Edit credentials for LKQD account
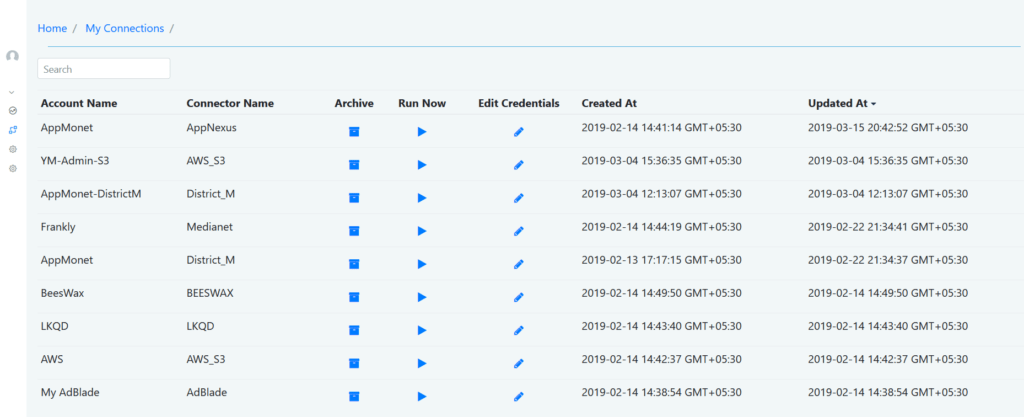Image resolution: width=1024 pixels, height=417 pixels. pyautogui.click(x=519, y=330)
